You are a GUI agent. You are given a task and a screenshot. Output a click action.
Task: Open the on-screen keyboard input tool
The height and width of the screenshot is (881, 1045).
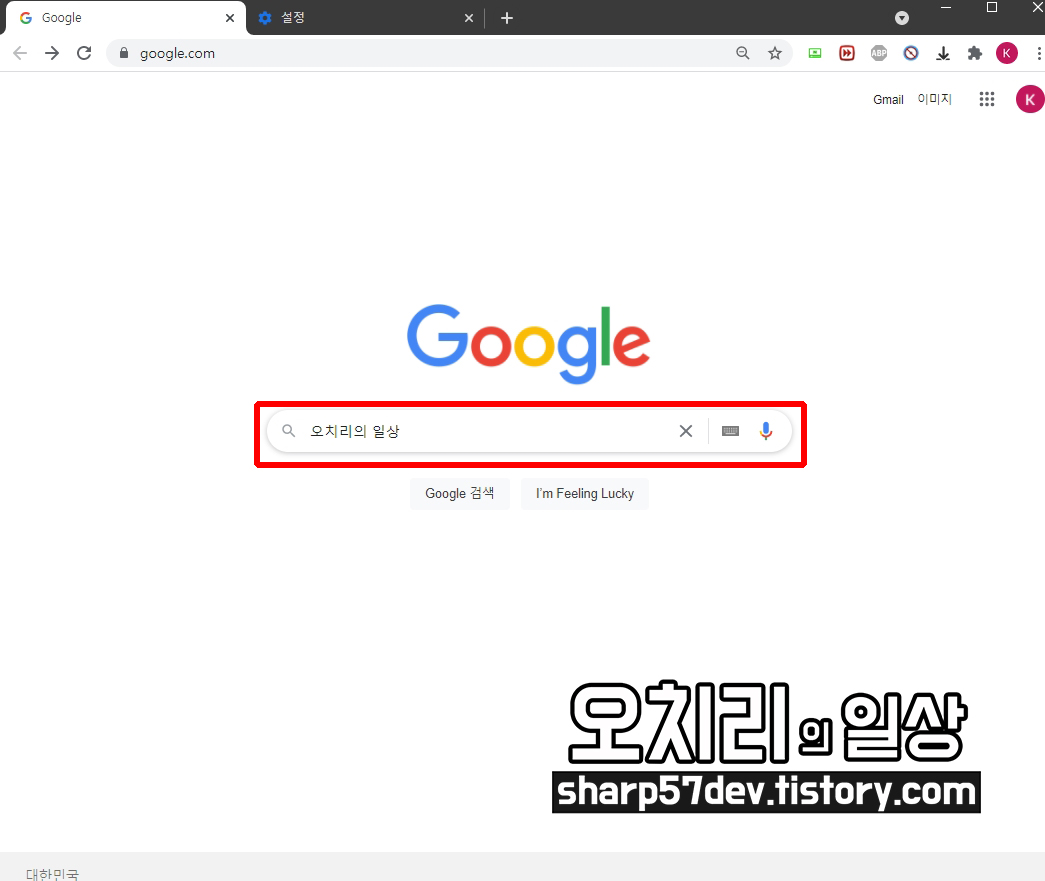click(730, 431)
